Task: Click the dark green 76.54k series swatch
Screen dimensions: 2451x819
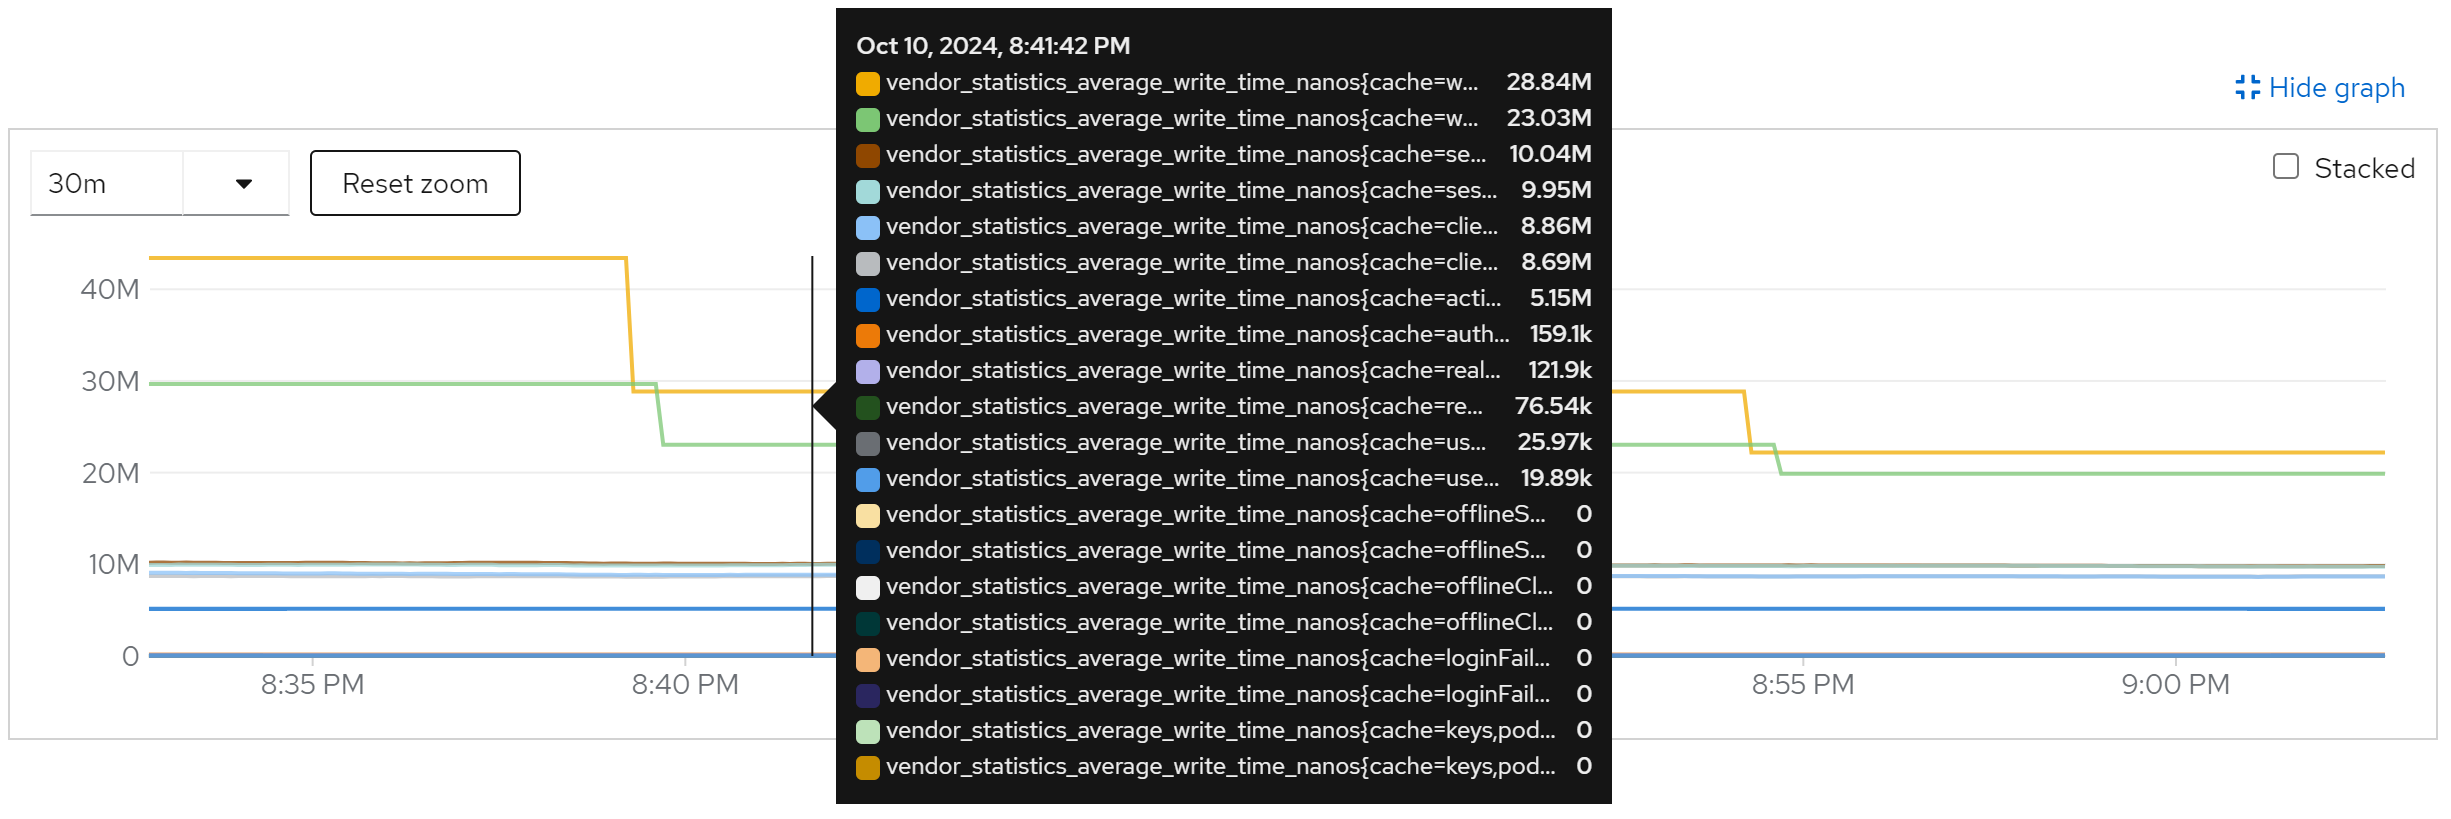Action: tap(868, 407)
